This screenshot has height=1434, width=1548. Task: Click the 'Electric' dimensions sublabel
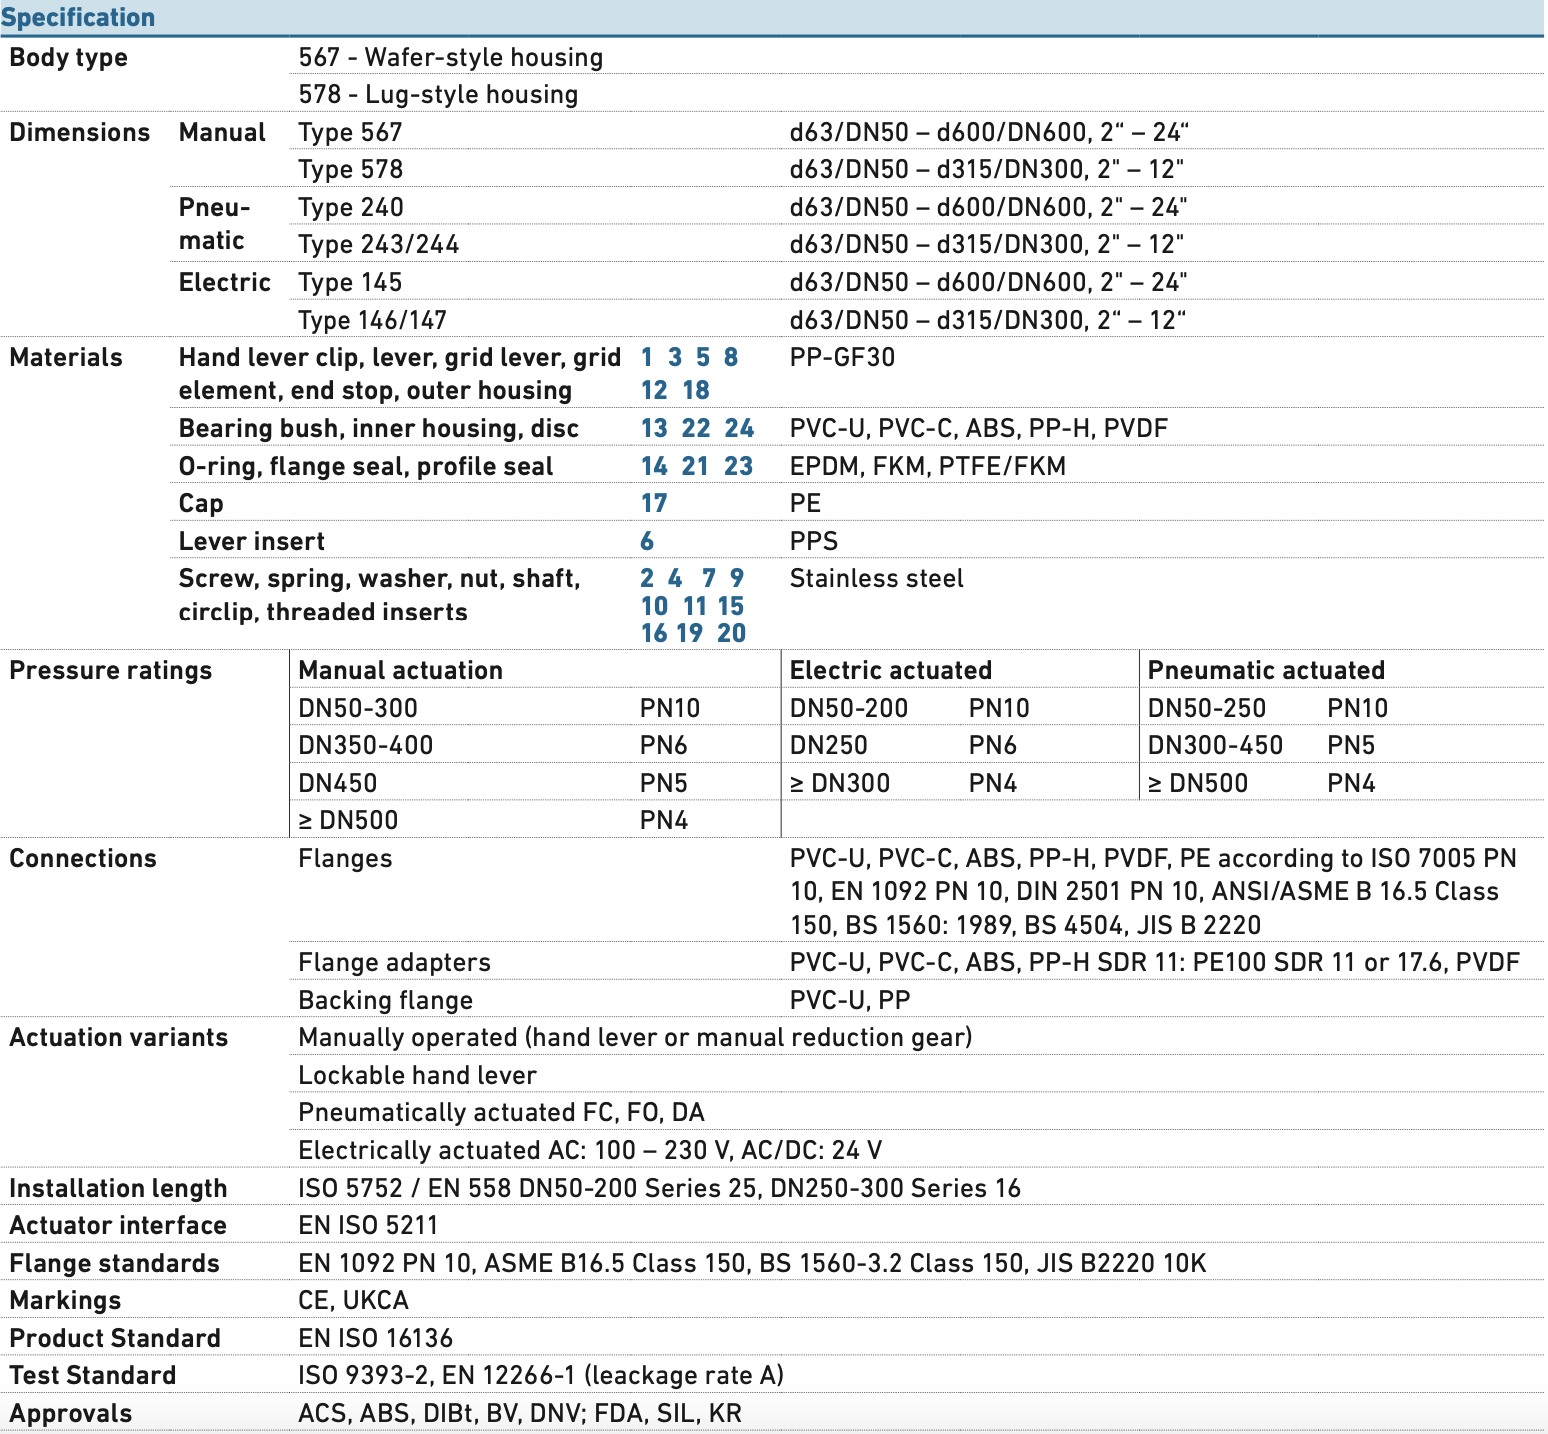[x=225, y=282]
